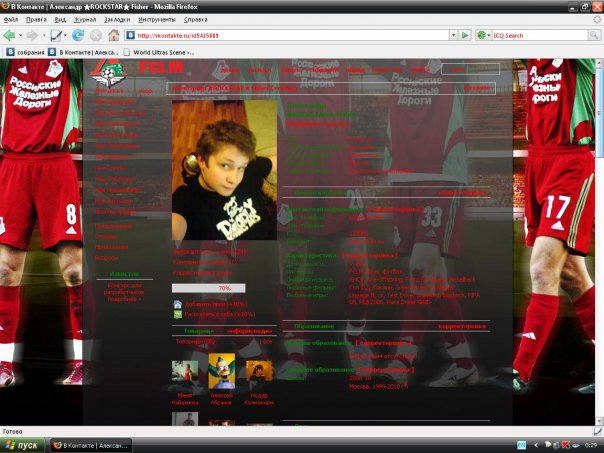604x453 pixels.
Task: Click the 'Известия' heading in the left column
Action: [x=124, y=274]
